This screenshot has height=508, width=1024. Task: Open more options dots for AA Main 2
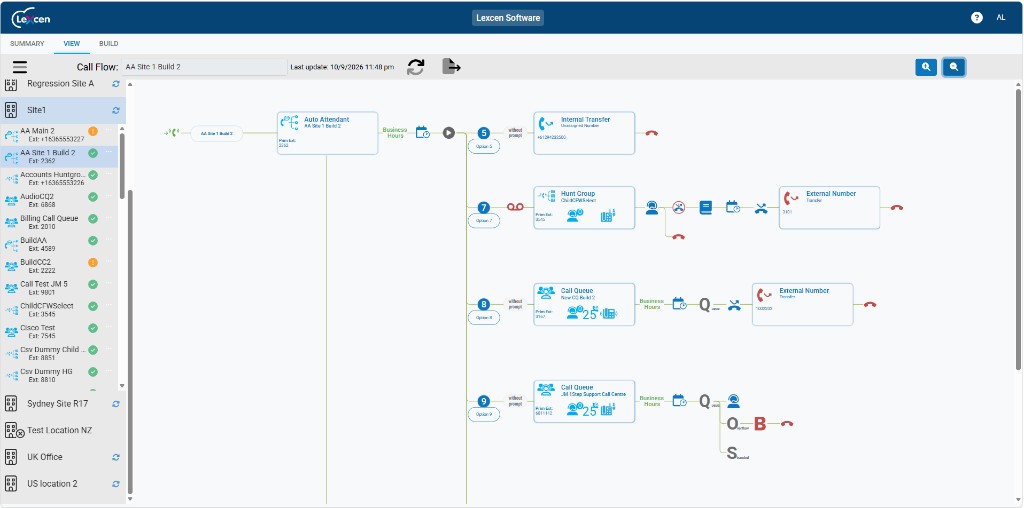pyautogui.click(x=109, y=131)
